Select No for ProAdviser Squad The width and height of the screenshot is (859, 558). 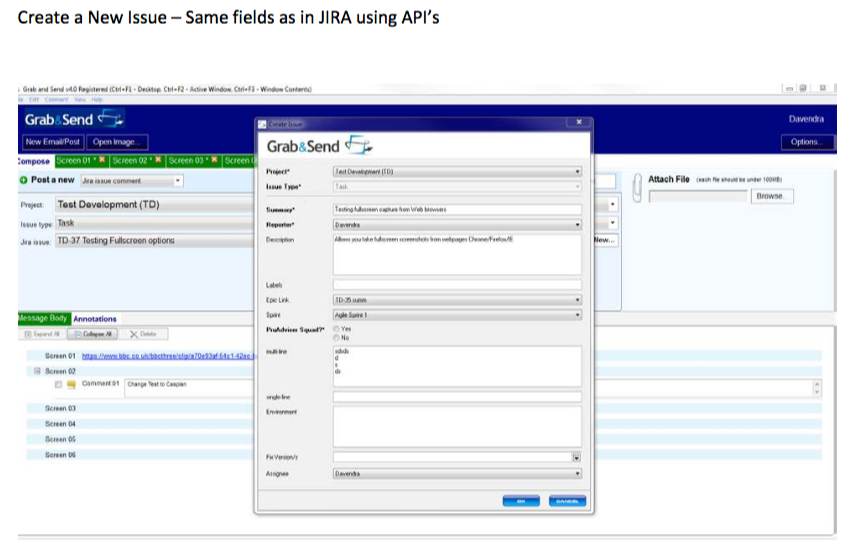click(336, 338)
